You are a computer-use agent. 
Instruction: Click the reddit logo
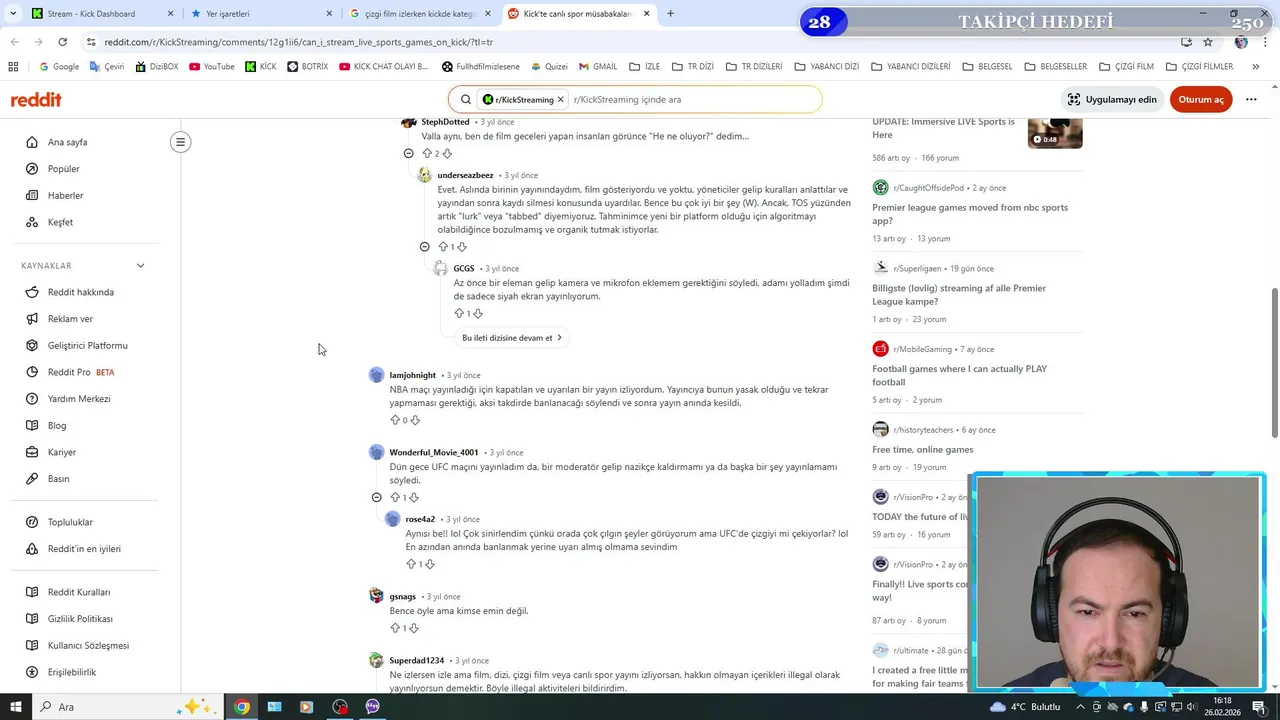point(36,99)
